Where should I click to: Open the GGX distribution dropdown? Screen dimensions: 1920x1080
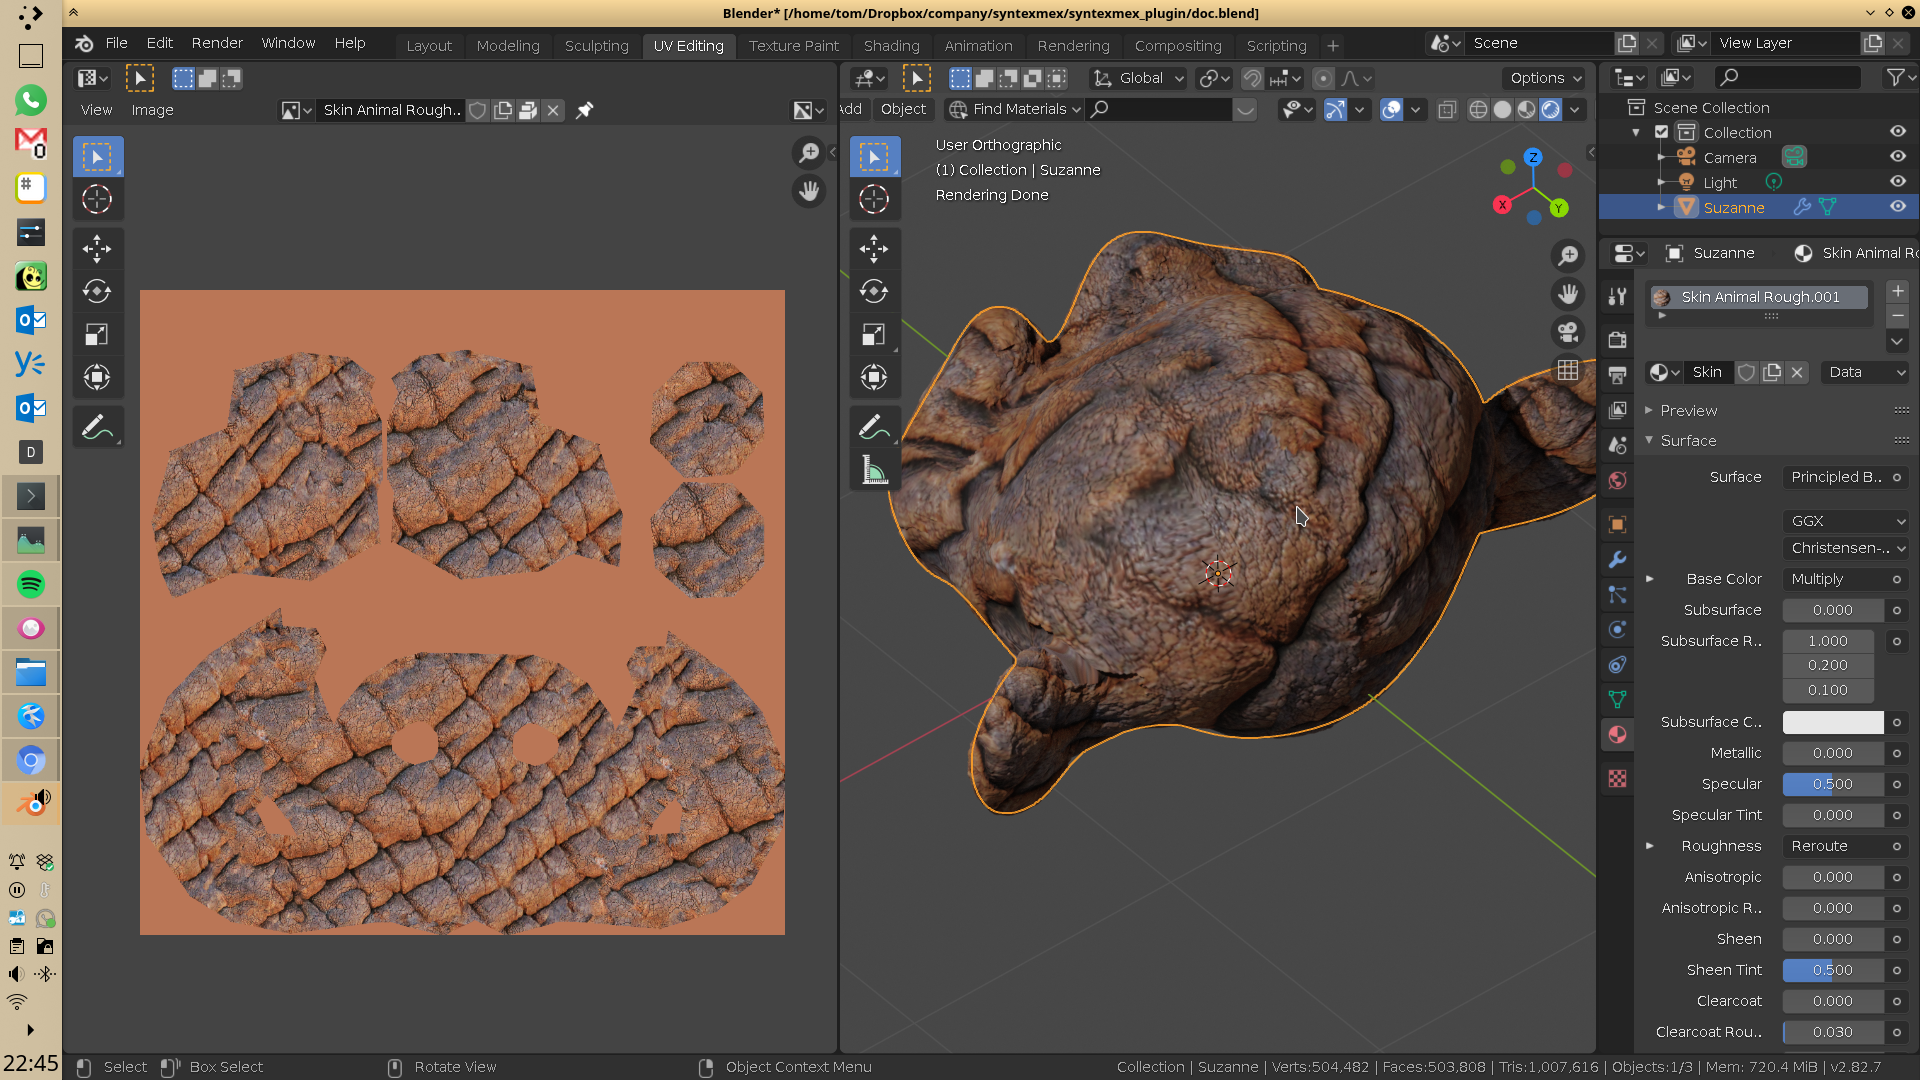(1845, 521)
